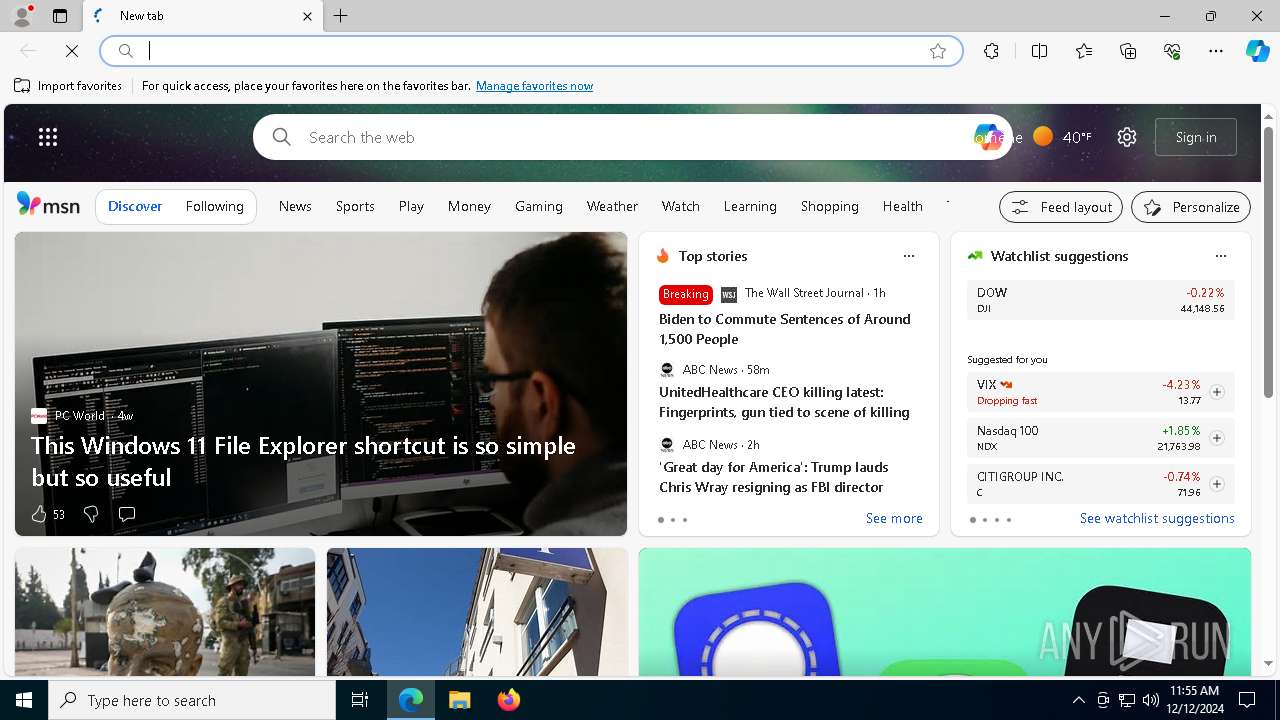
Task: Click See more in Top stories
Action: (894, 518)
